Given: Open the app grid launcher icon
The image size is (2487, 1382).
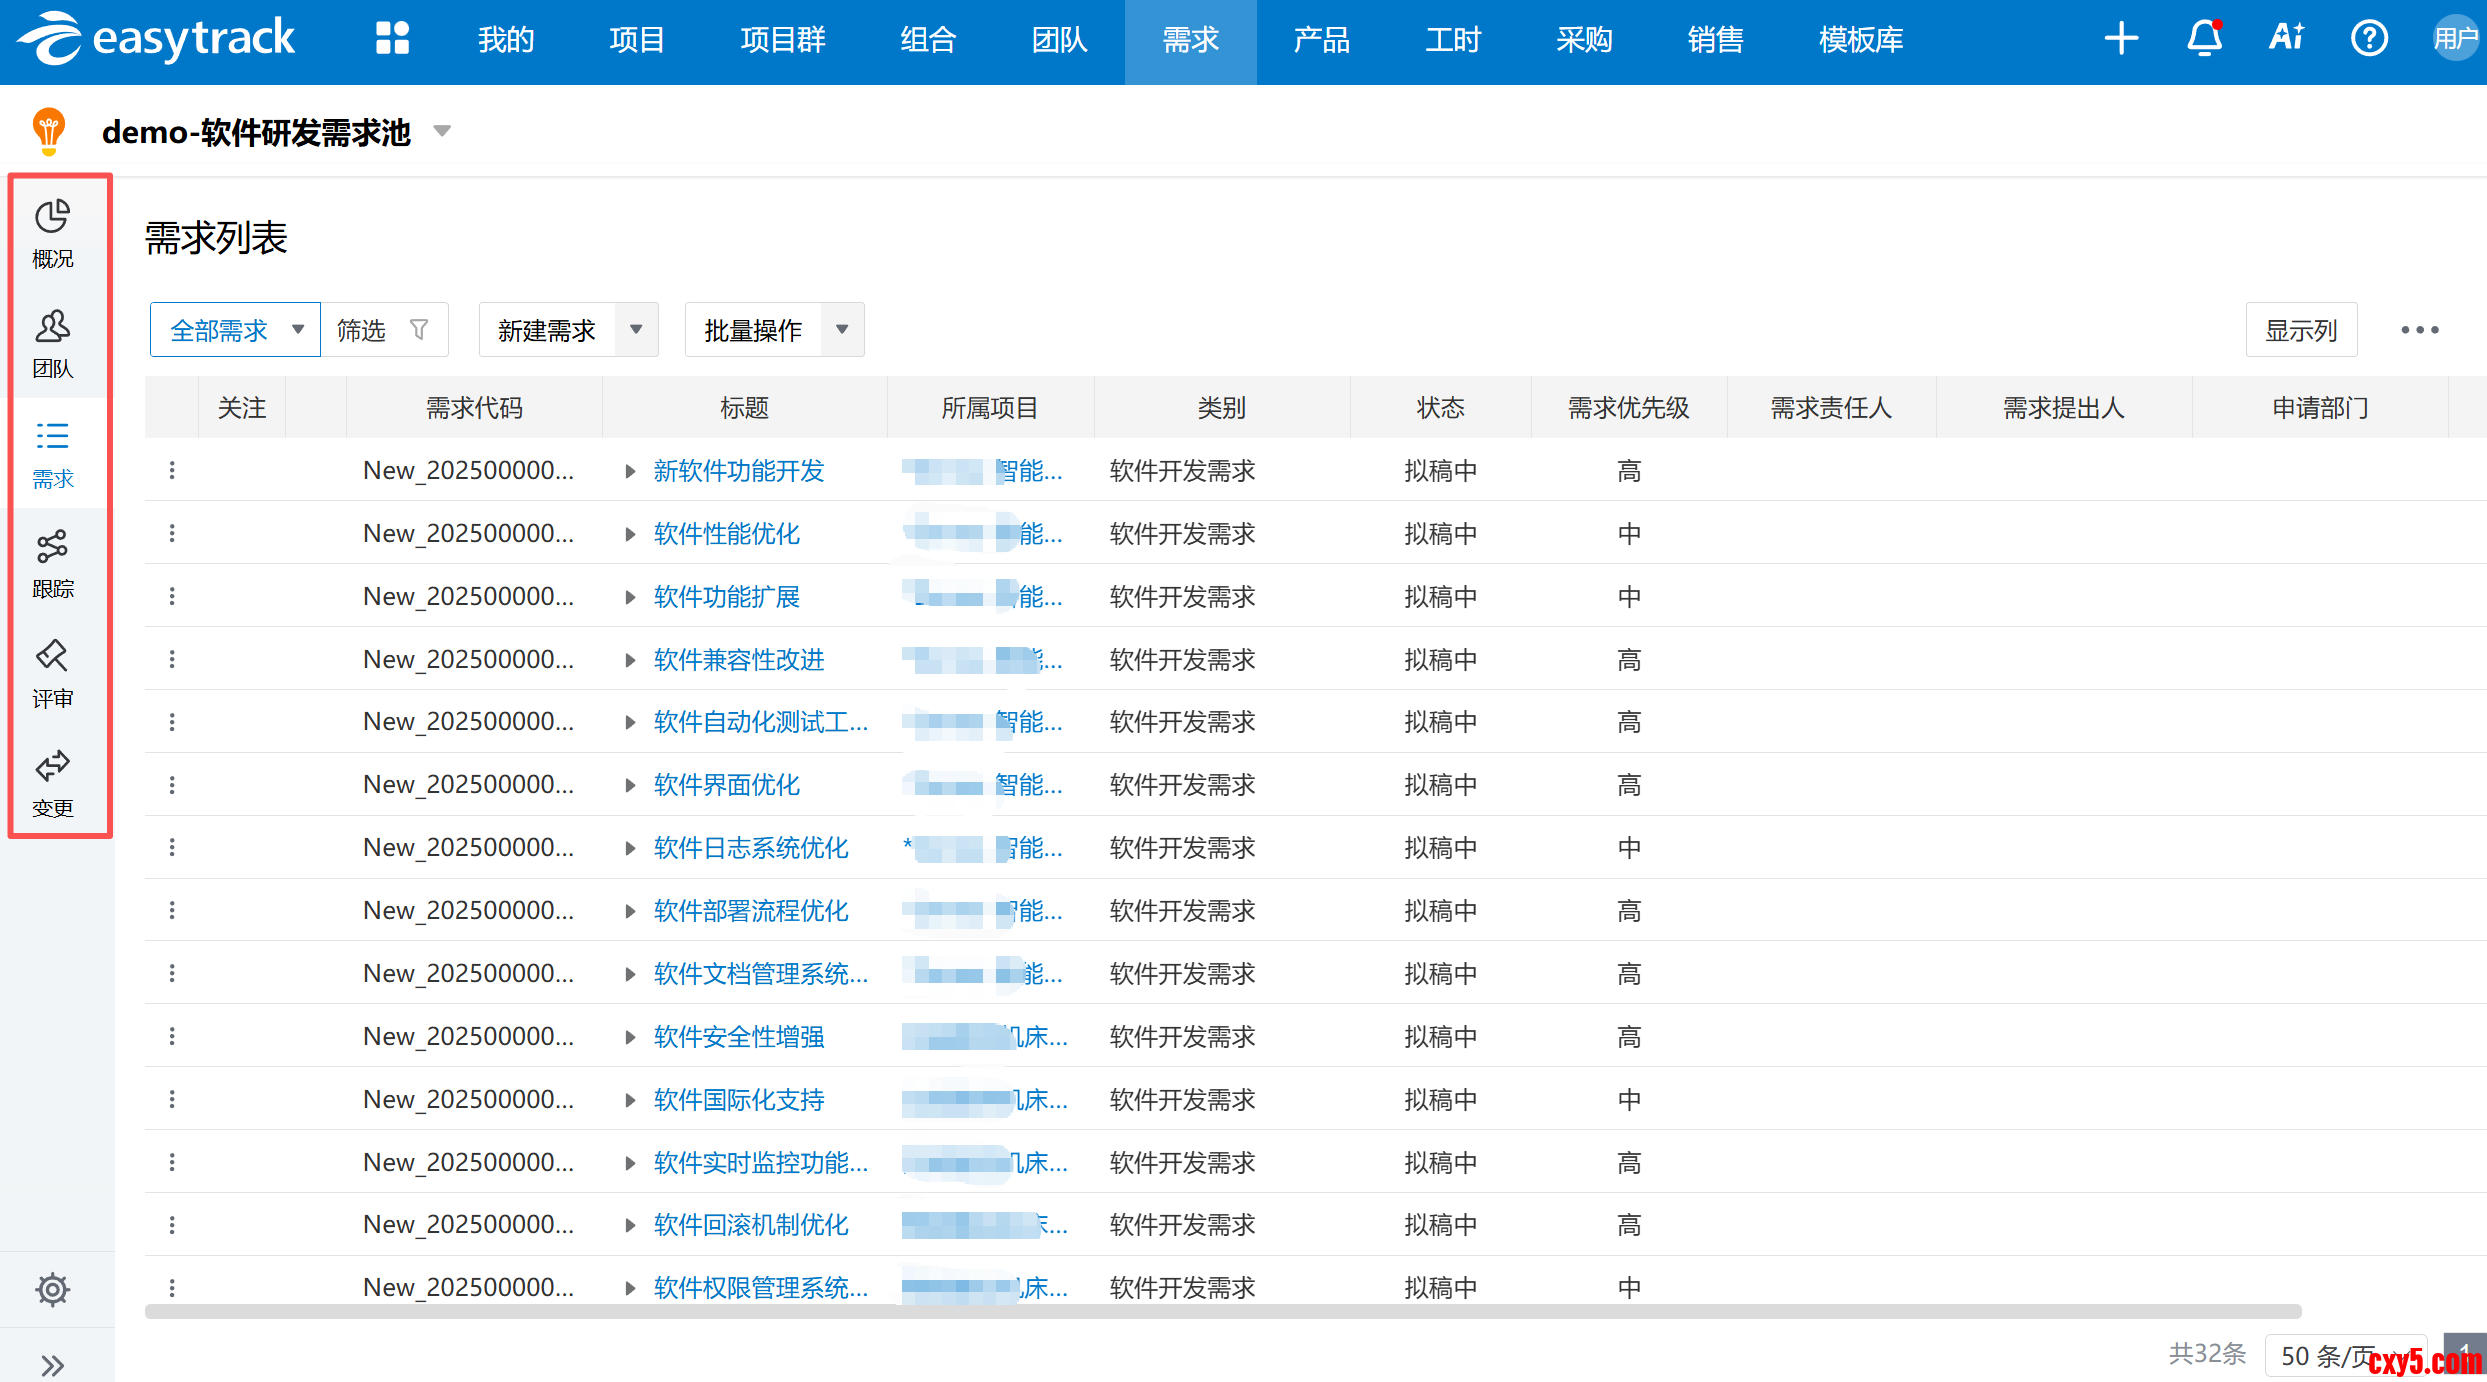Looking at the screenshot, I should (392, 39).
